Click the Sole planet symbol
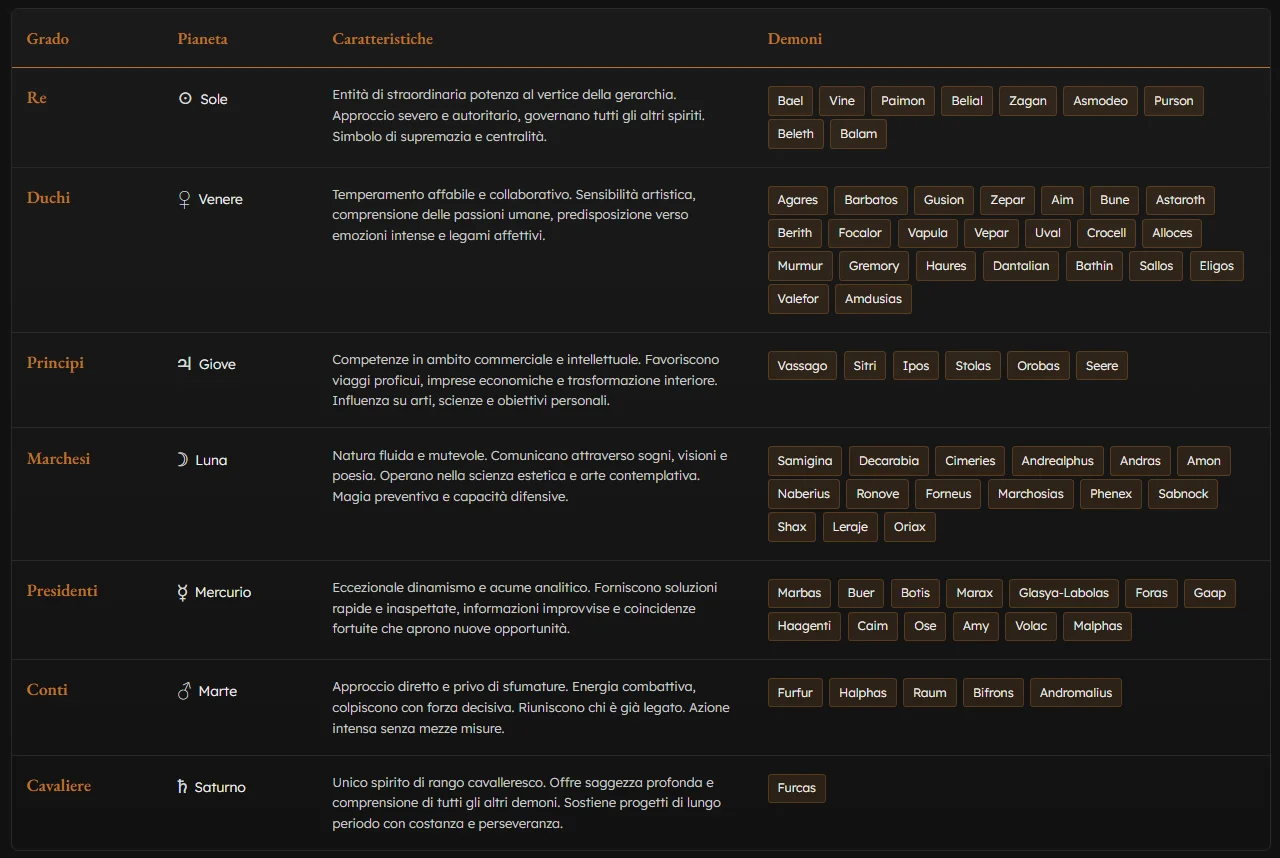Image resolution: width=1280 pixels, height=858 pixels. click(x=185, y=99)
